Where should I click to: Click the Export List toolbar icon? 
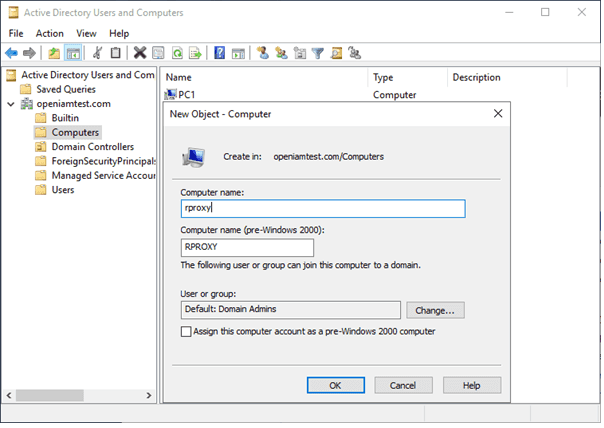[x=195, y=53]
